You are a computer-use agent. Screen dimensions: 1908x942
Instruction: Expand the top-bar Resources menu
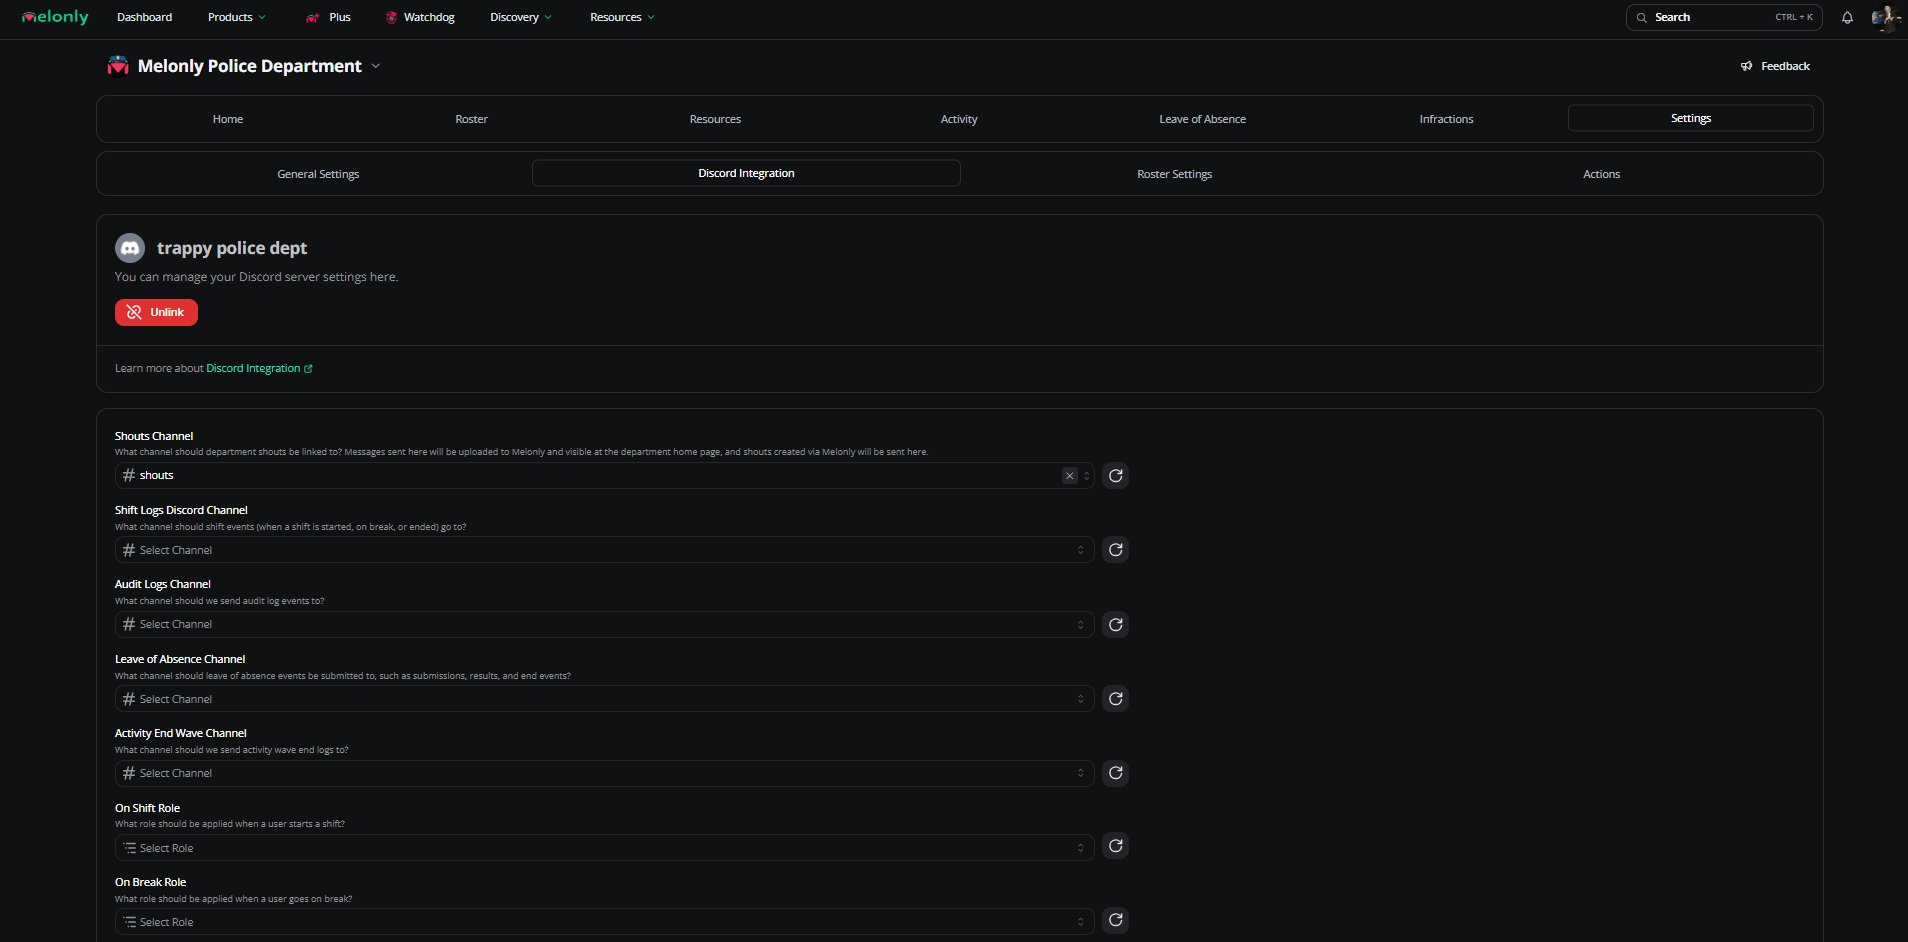[x=622, y=17]
